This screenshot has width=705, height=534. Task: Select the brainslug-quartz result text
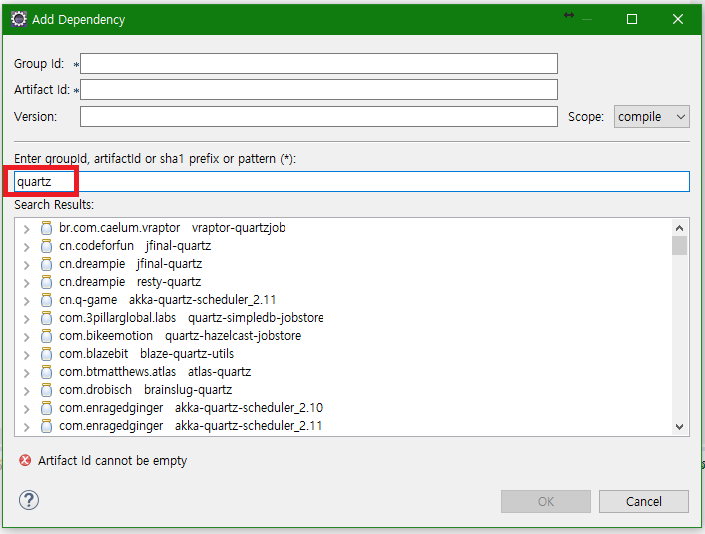pos(188,390)
